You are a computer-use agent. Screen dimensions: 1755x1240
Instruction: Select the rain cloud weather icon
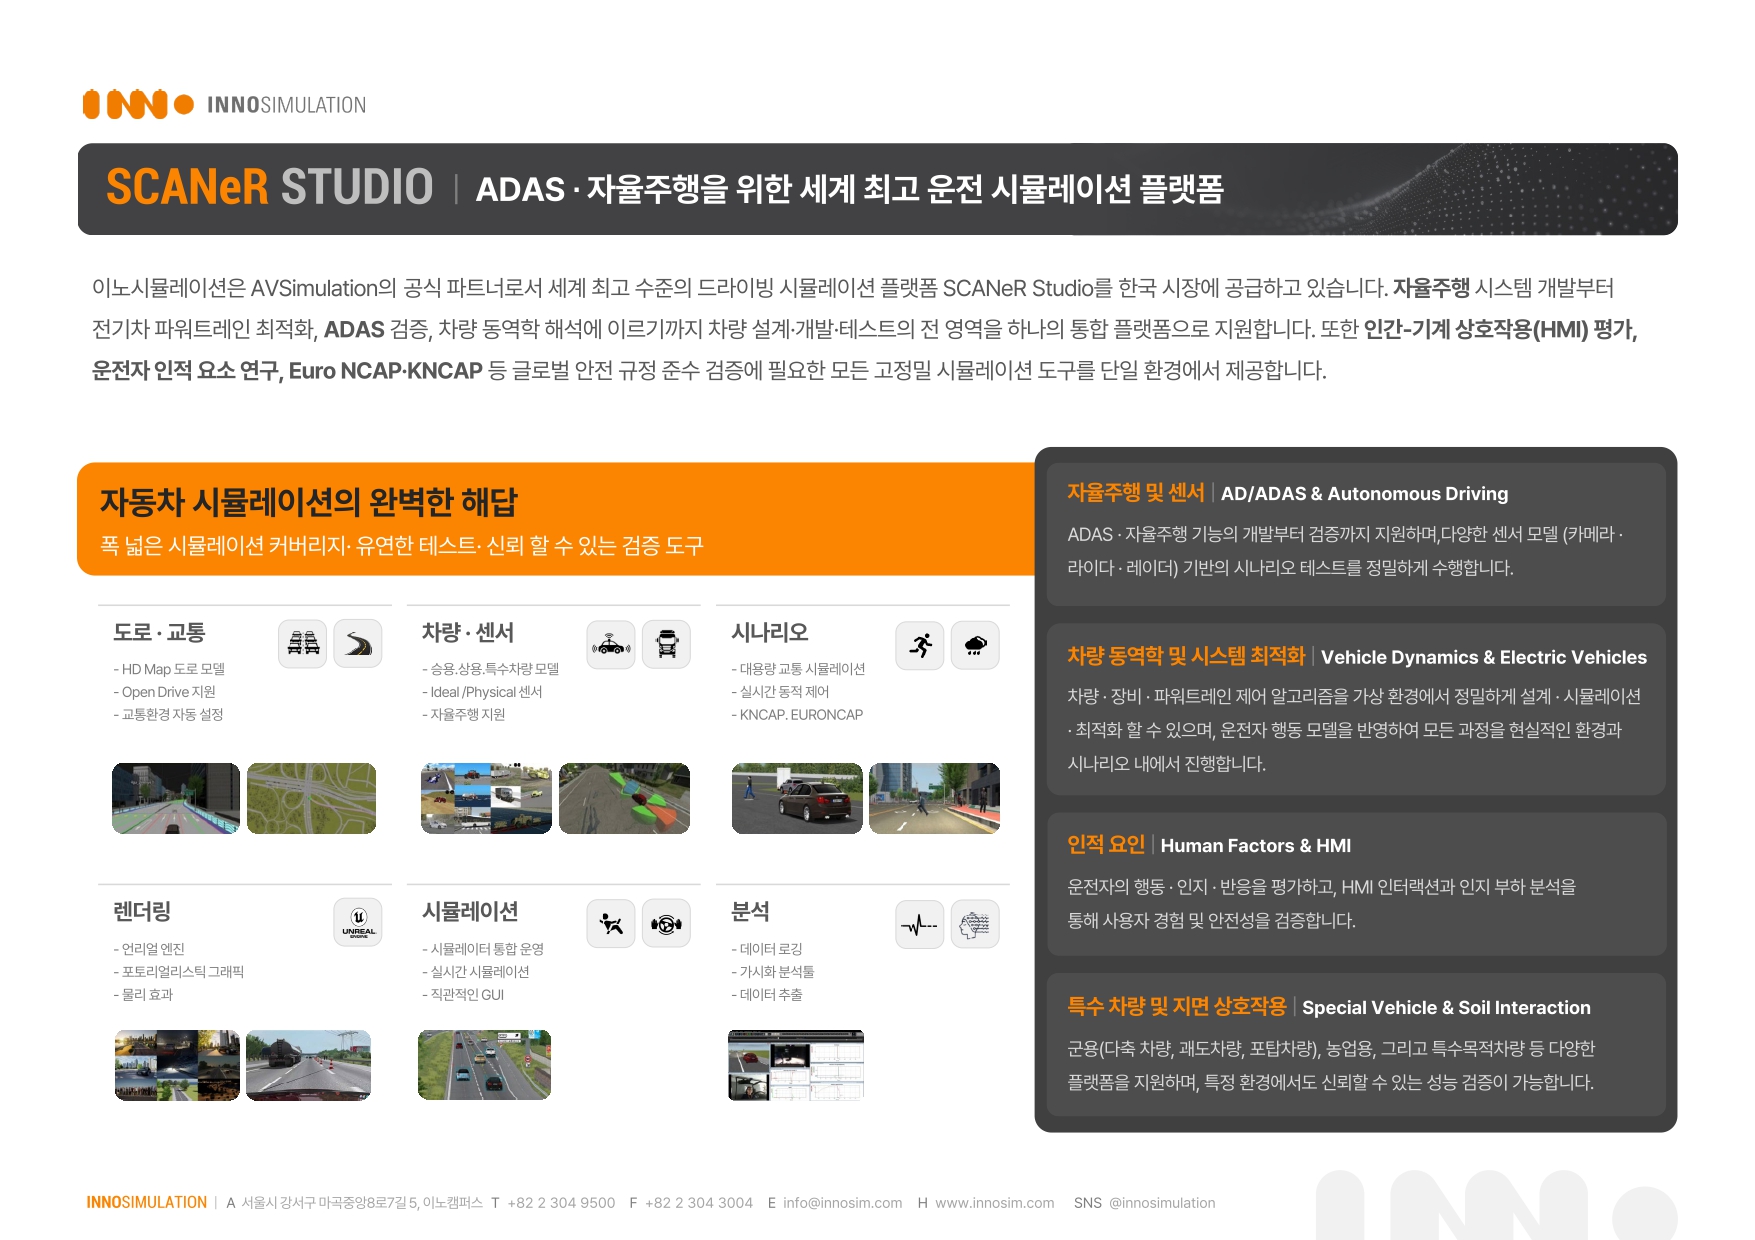click(x=975, y=645)
